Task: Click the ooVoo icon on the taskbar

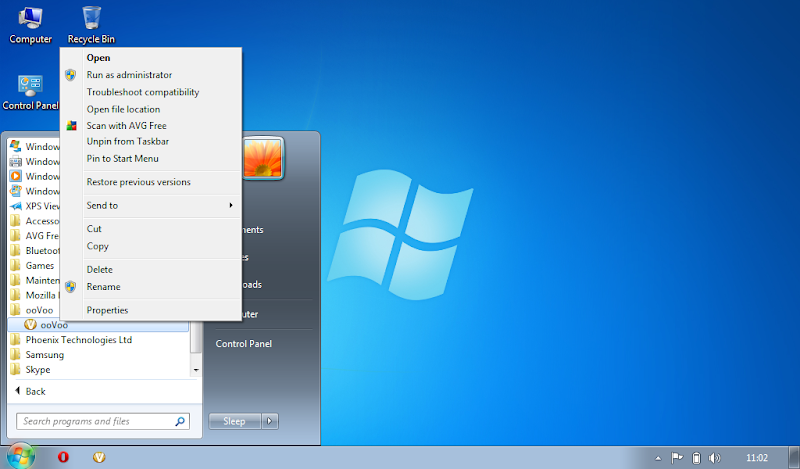Action: pos(99,457)
